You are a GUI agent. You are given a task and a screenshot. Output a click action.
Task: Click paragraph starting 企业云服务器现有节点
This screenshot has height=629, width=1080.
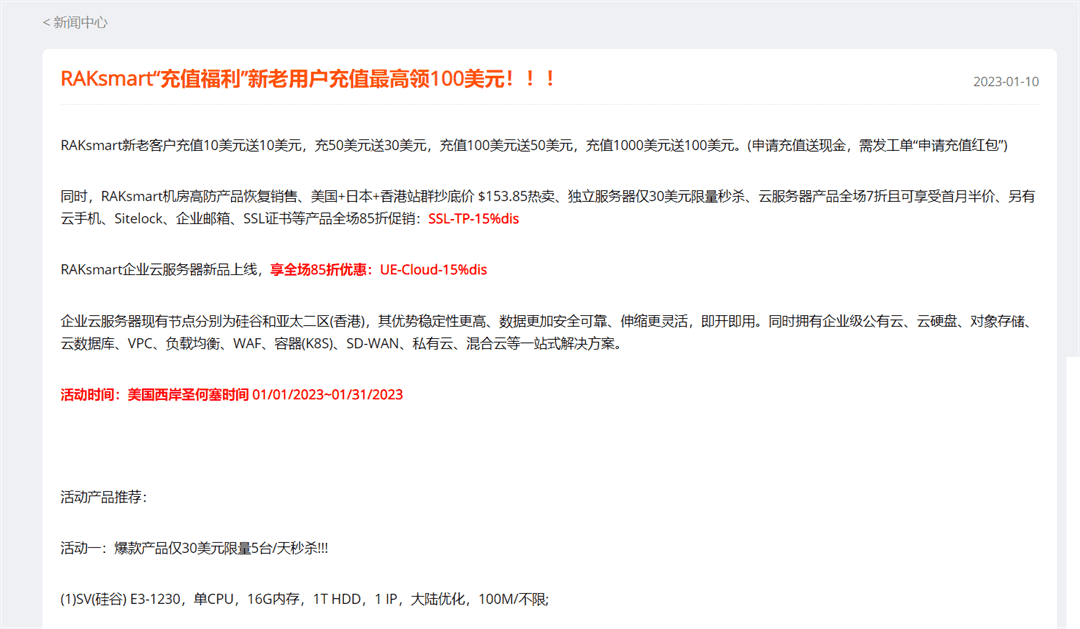(548, 333)
